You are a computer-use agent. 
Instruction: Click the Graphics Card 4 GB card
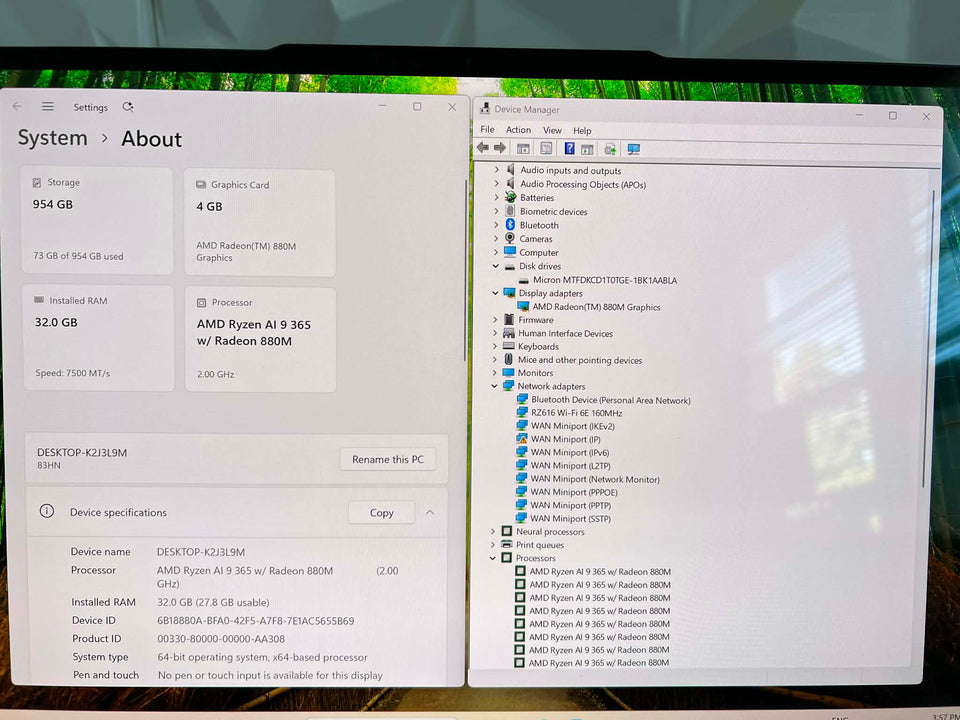(x=260, y=222)
